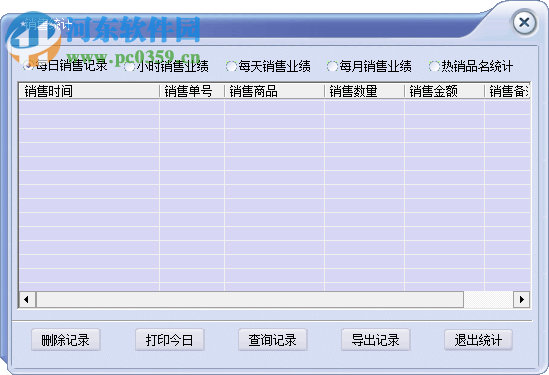The height and width of the screenshot is (375, 549).
Task: Choose the 每天销售业绩 radio option
Action: (x=268, y=66)
